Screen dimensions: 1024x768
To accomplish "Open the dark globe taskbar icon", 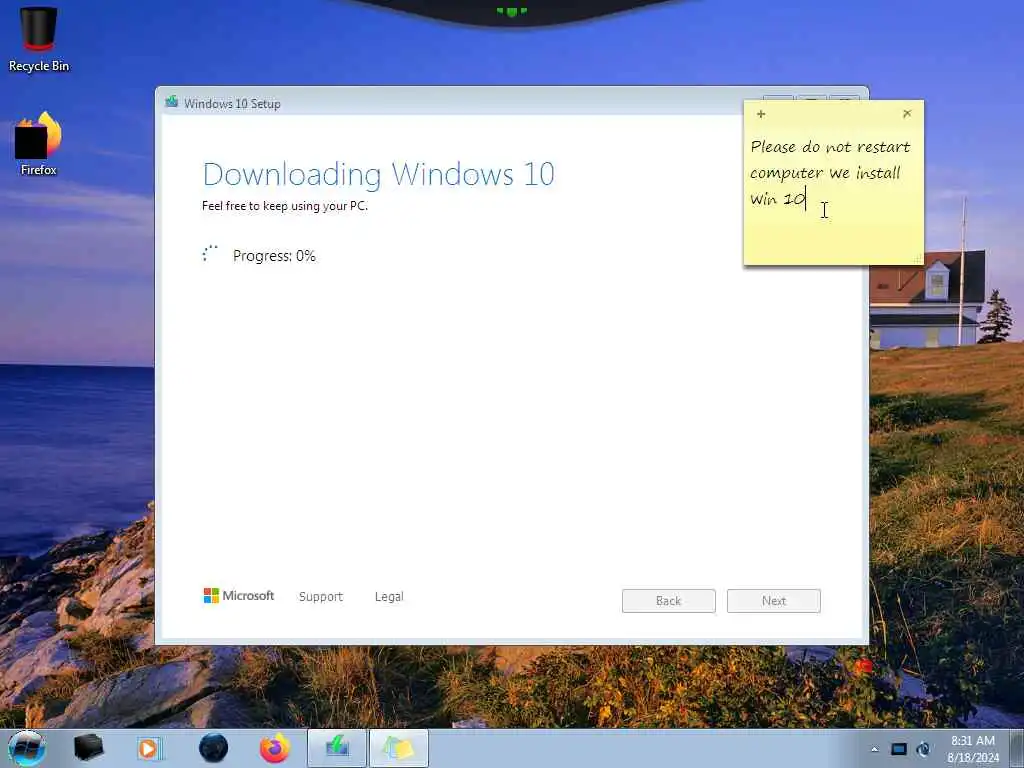I will pos(214,748).
